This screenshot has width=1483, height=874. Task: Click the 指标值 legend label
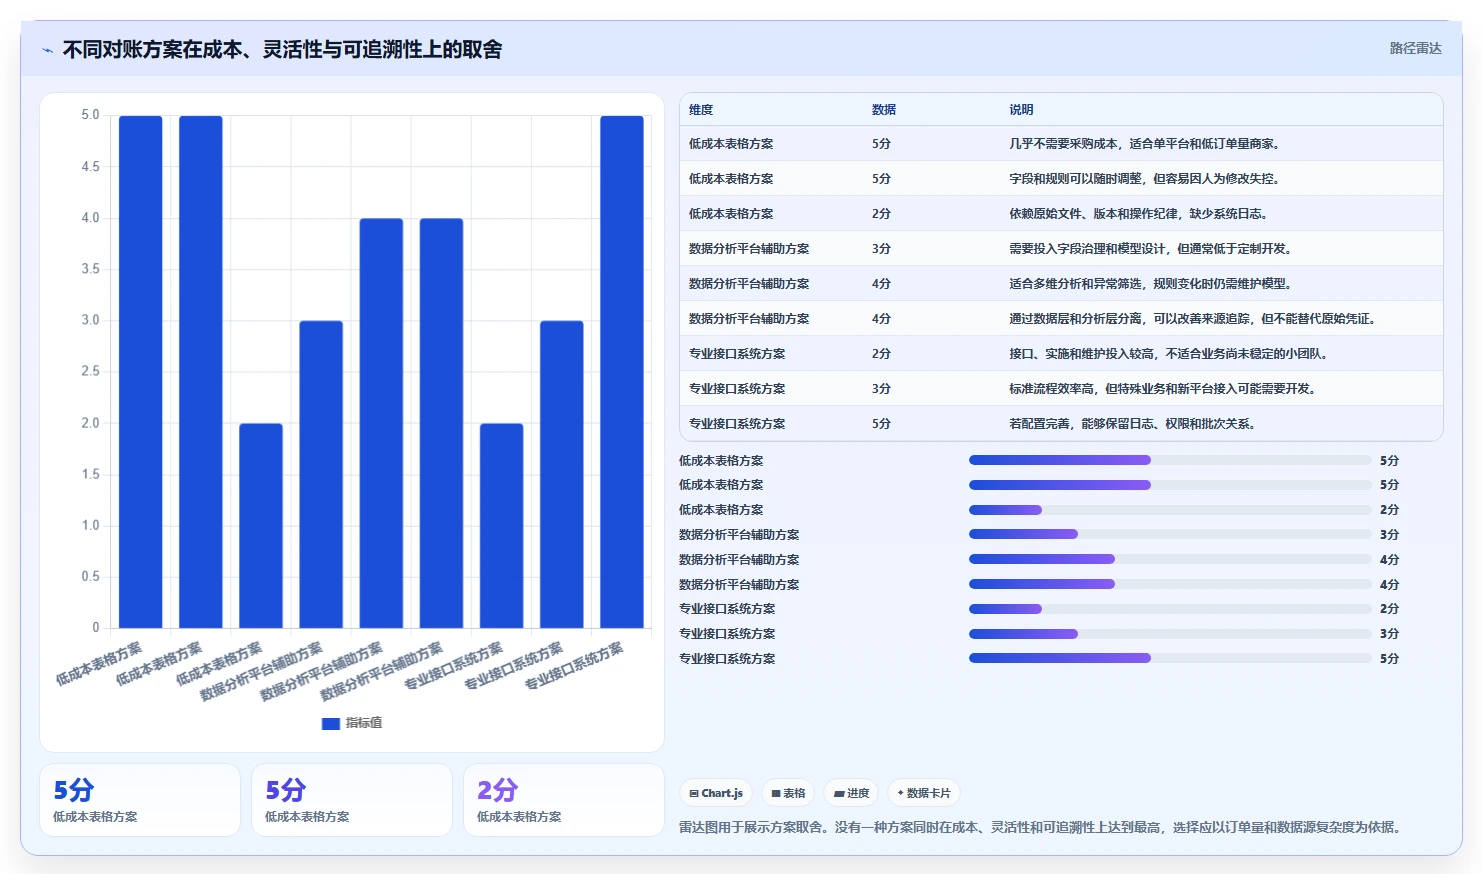(x=364, y=723)
